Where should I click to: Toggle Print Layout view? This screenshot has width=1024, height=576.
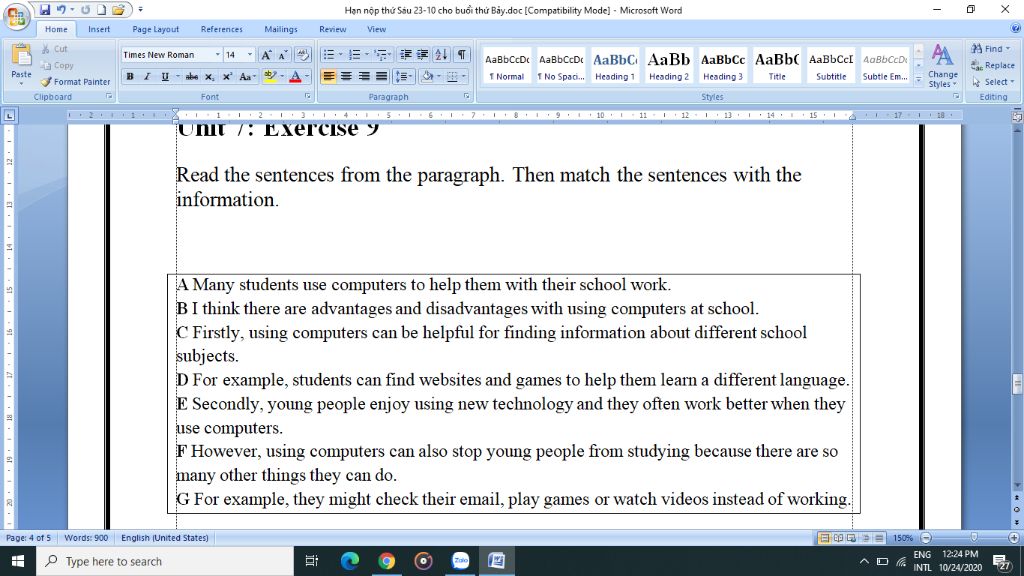pyautogui.click(x=824, y=538)
